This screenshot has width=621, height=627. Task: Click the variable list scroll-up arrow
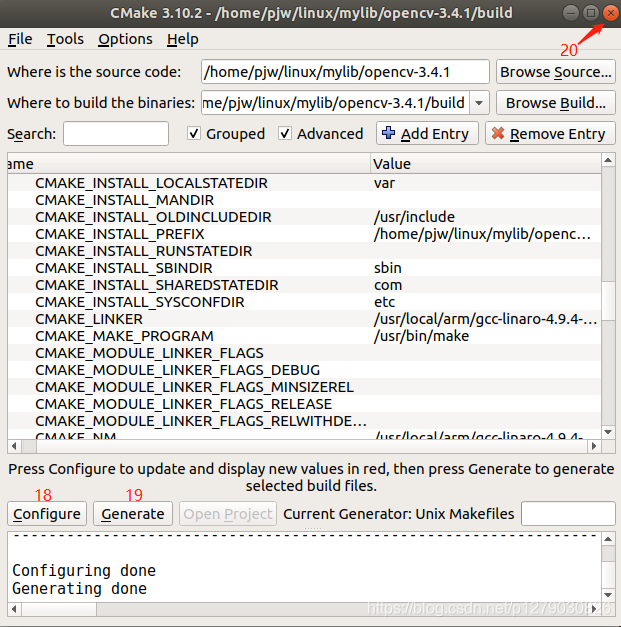coord(608,160)
